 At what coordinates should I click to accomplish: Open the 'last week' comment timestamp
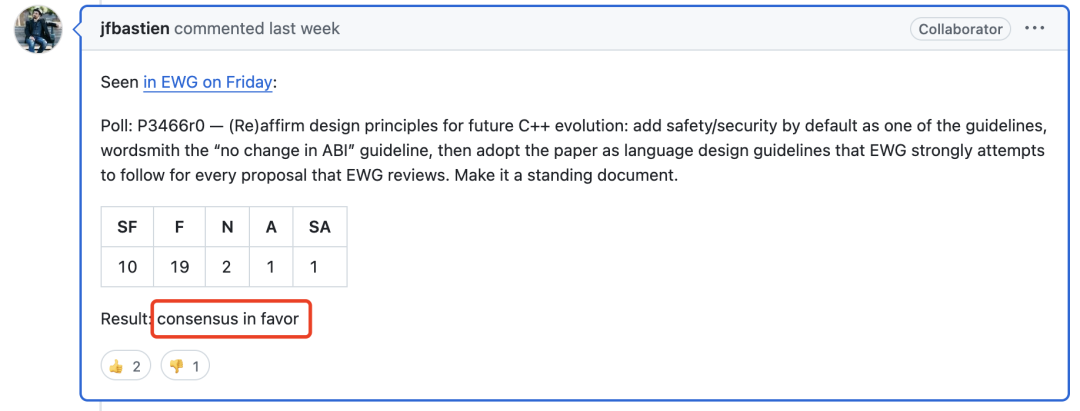(x=307, y=29)
